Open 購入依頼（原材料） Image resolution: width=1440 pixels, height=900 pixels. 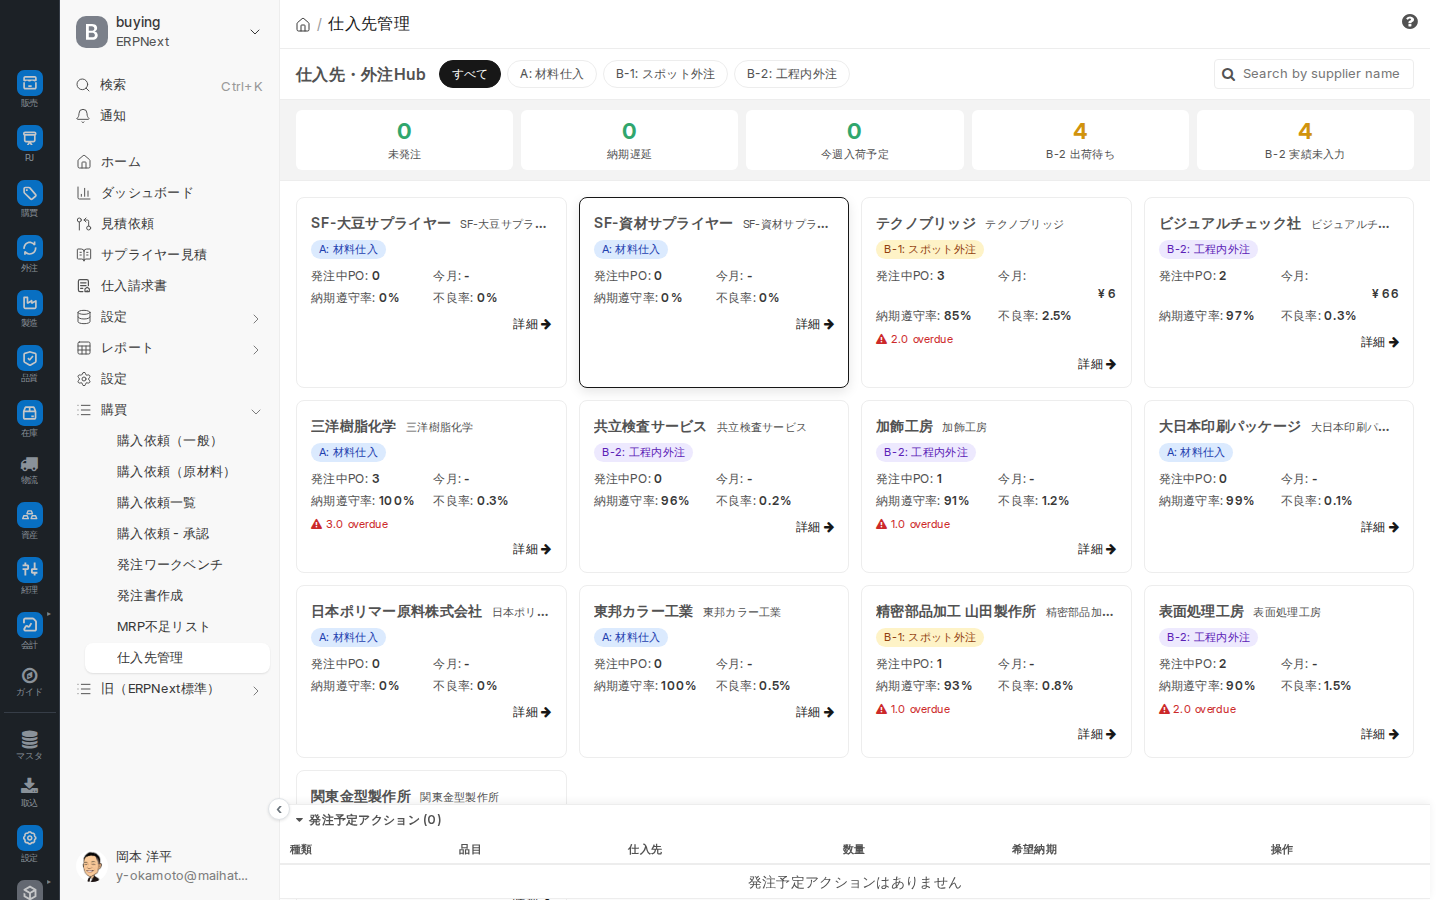click(x=178, y=472)
